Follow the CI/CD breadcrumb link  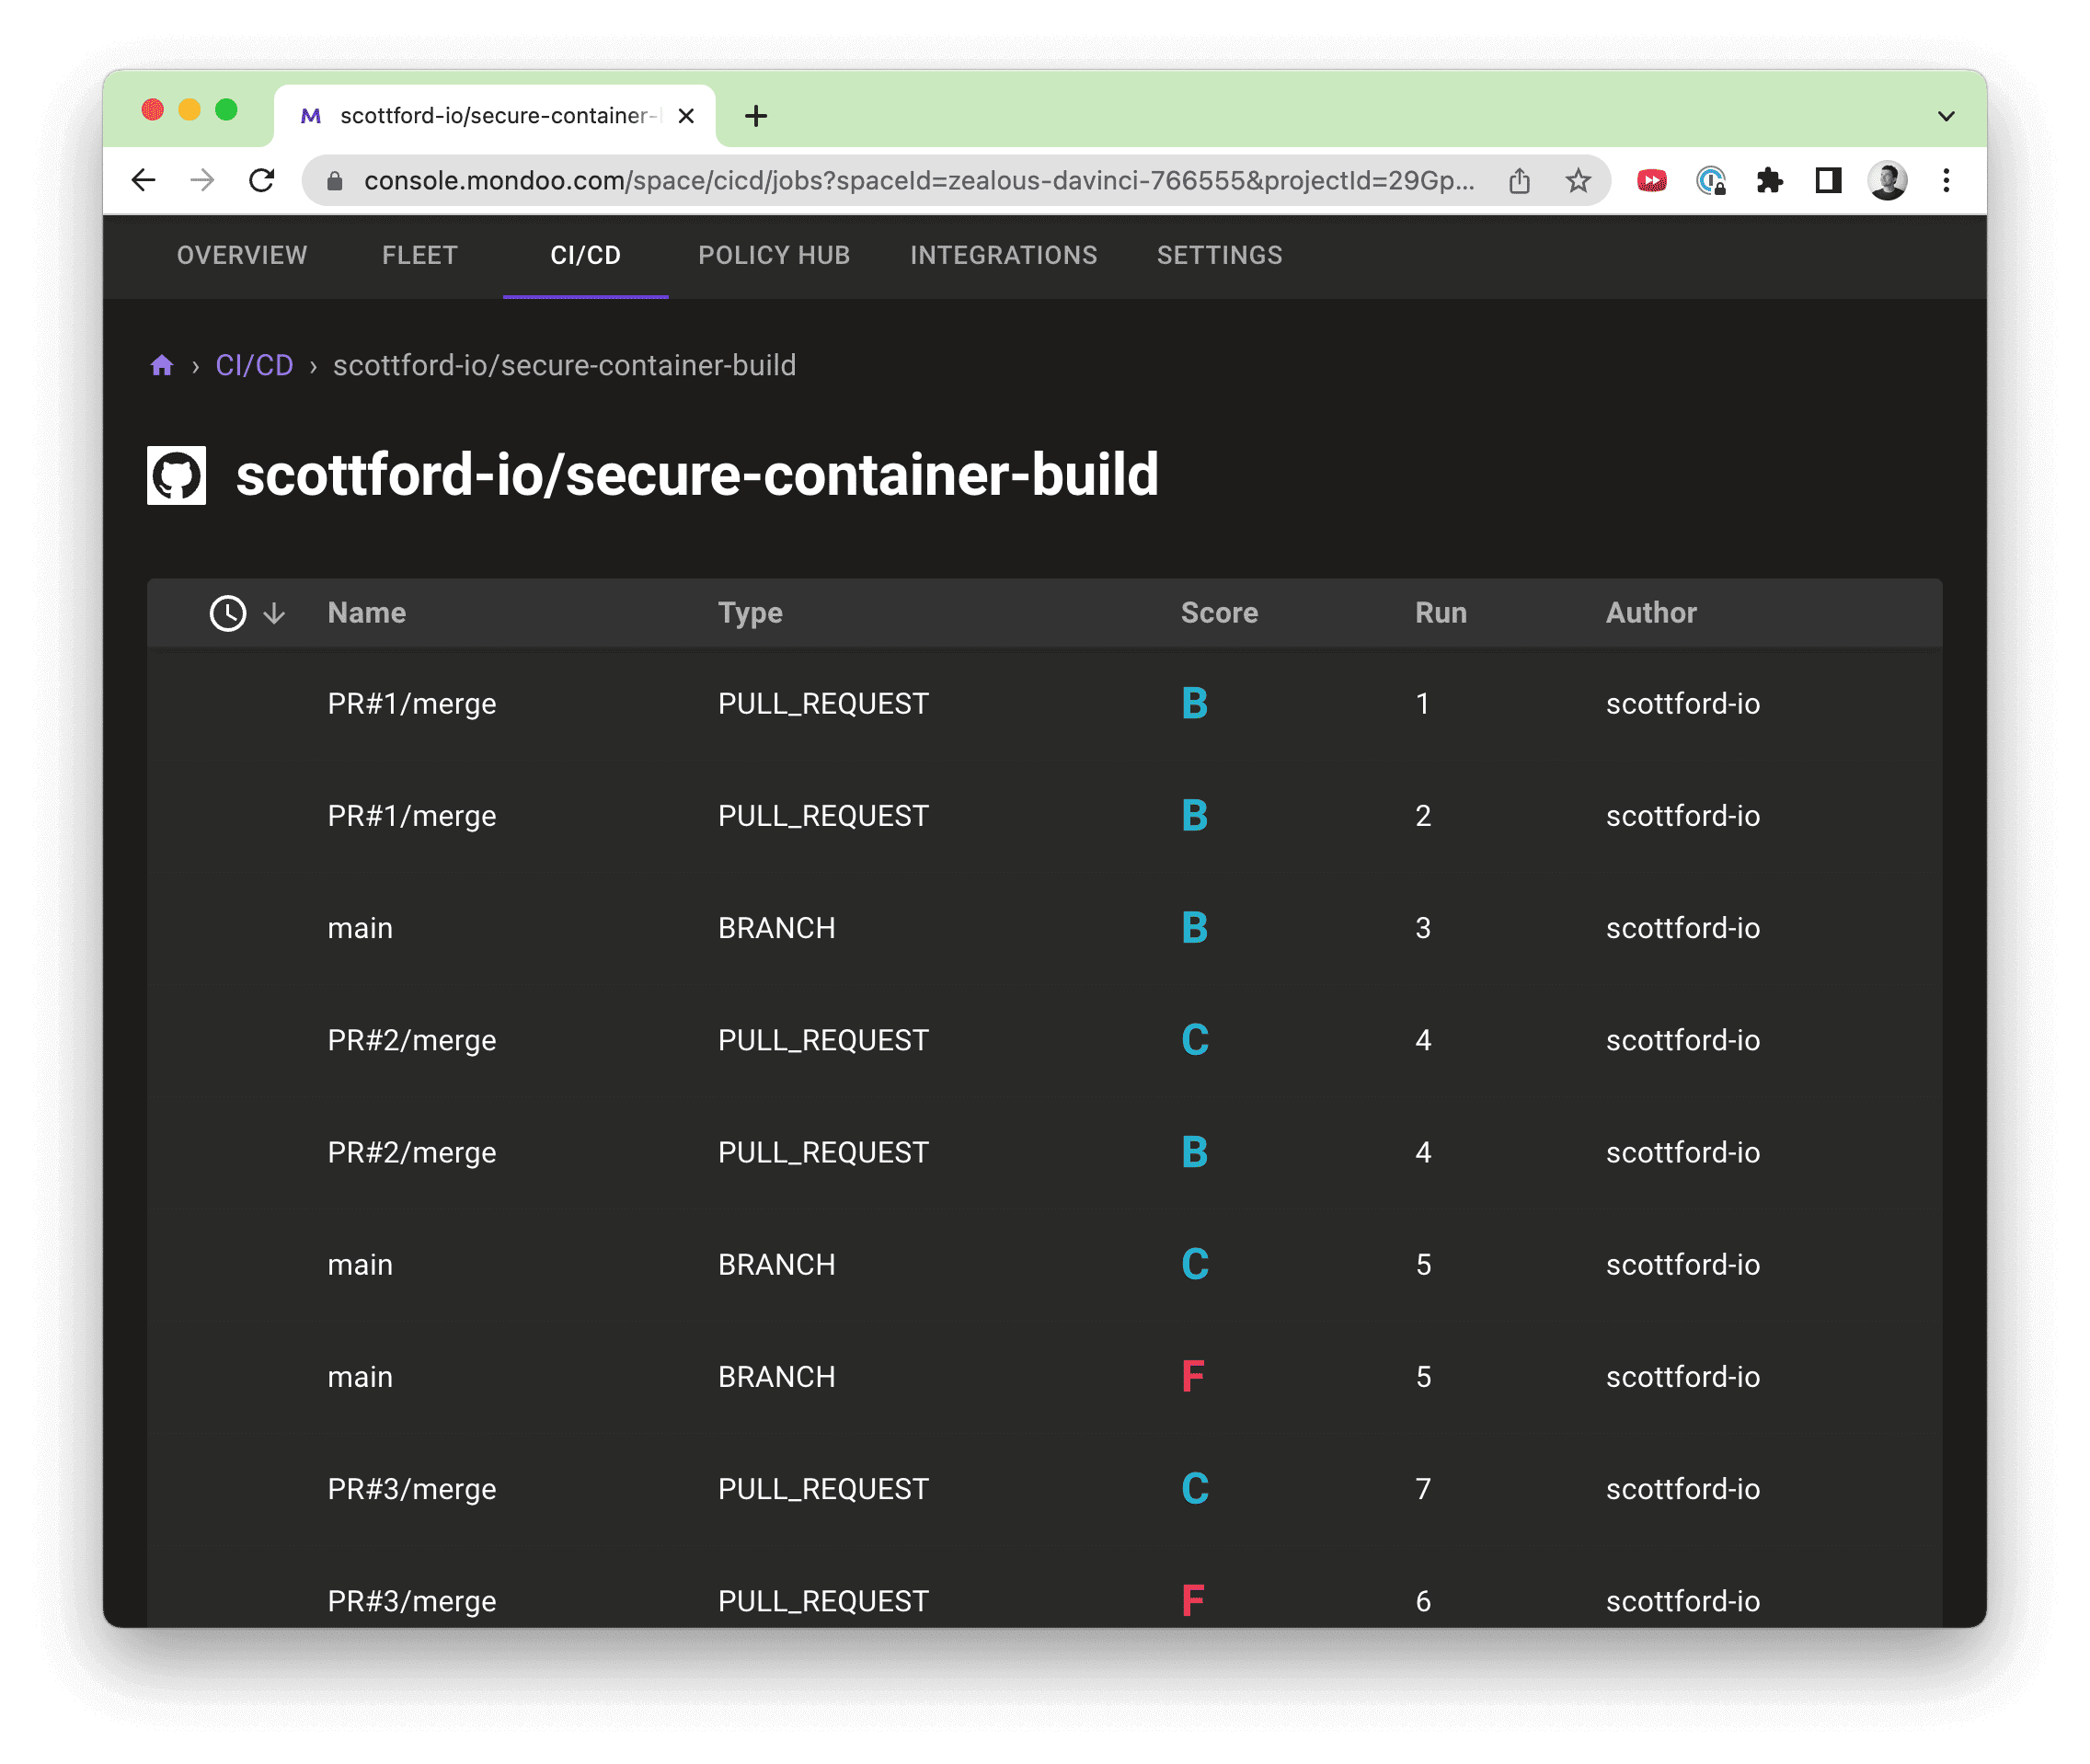point(253,365)
